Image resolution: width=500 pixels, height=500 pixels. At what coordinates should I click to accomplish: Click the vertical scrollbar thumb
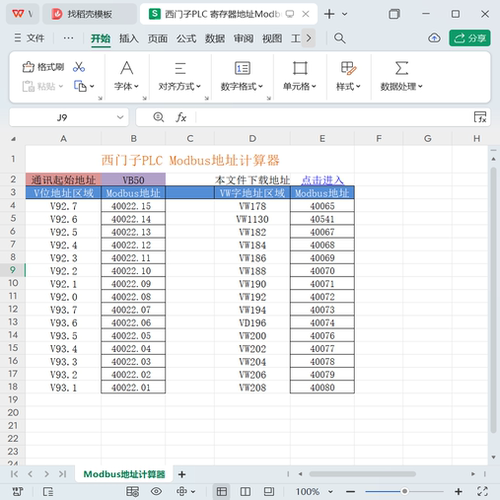[494, 300]
